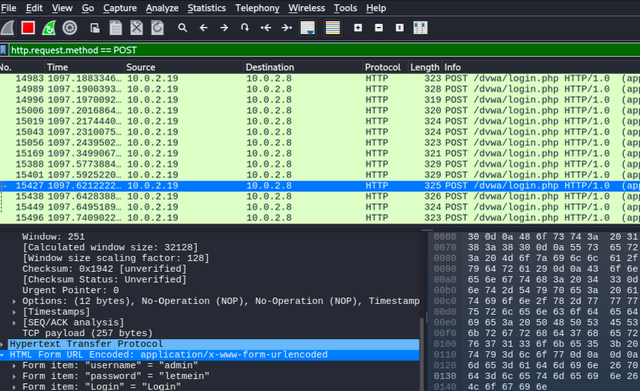Open the Tools menu

click(345, 8)
